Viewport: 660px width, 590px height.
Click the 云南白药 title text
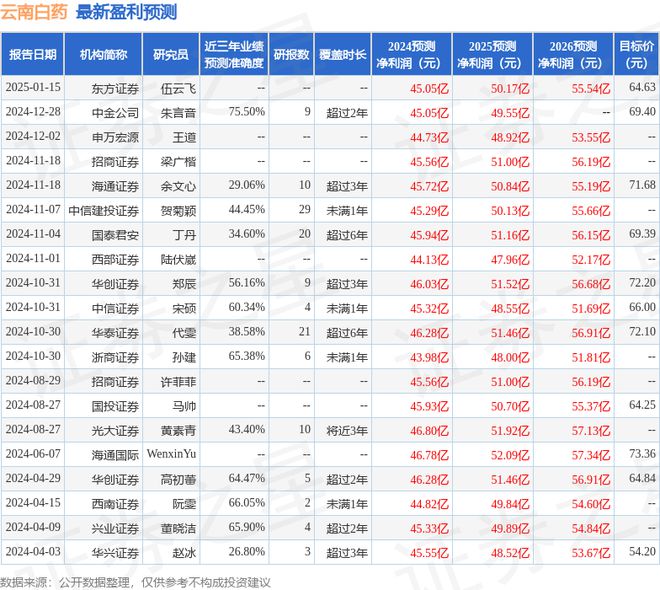[x=34, y=12]
